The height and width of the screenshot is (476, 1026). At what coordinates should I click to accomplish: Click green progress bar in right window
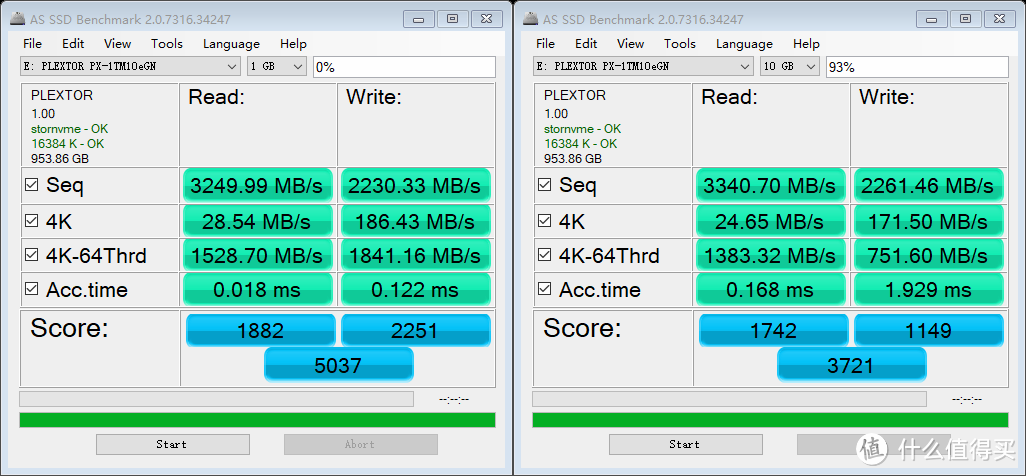(770, 420)
